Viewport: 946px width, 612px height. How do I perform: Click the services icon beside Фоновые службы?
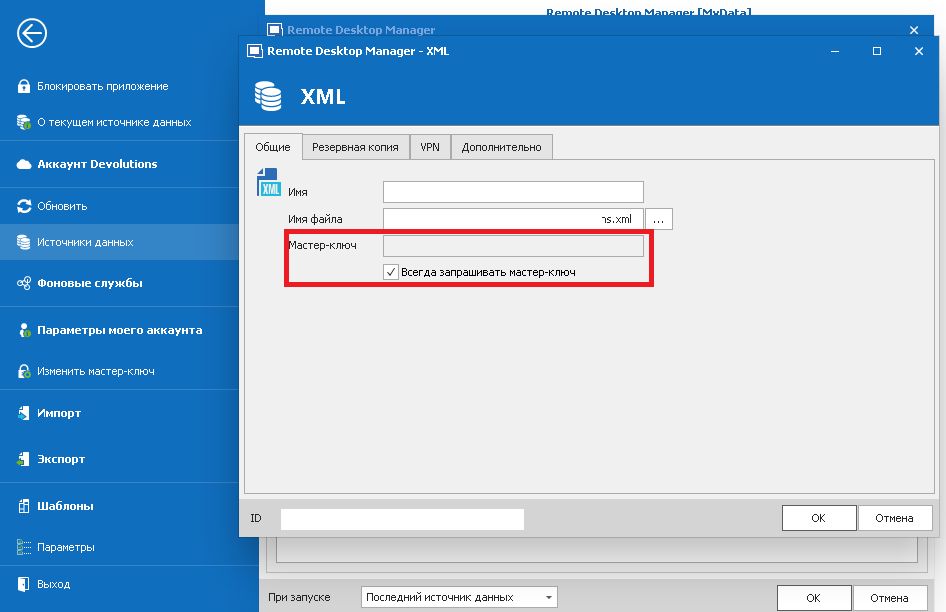[24, 283]
